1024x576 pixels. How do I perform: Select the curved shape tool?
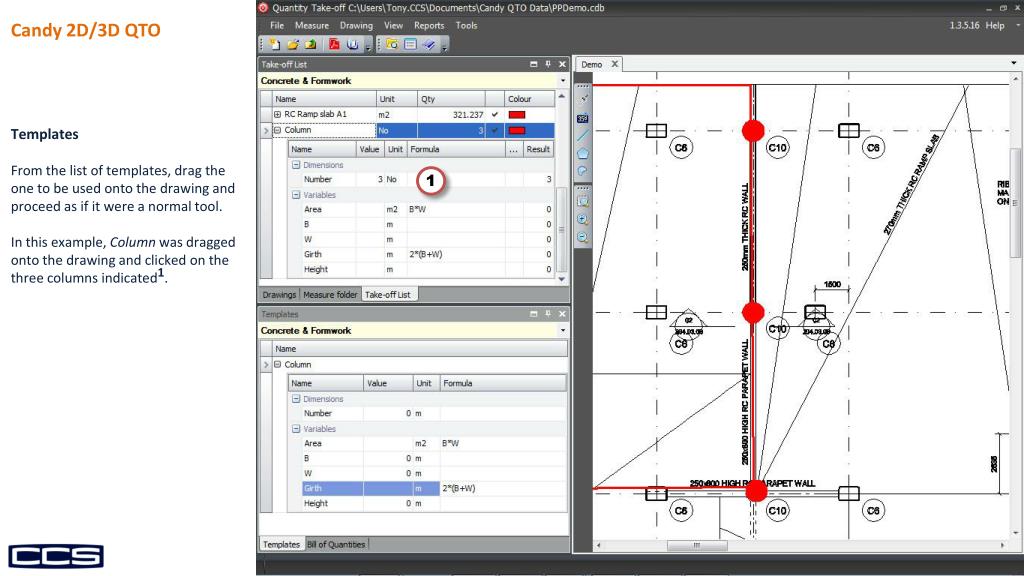[x=583, y=171]
